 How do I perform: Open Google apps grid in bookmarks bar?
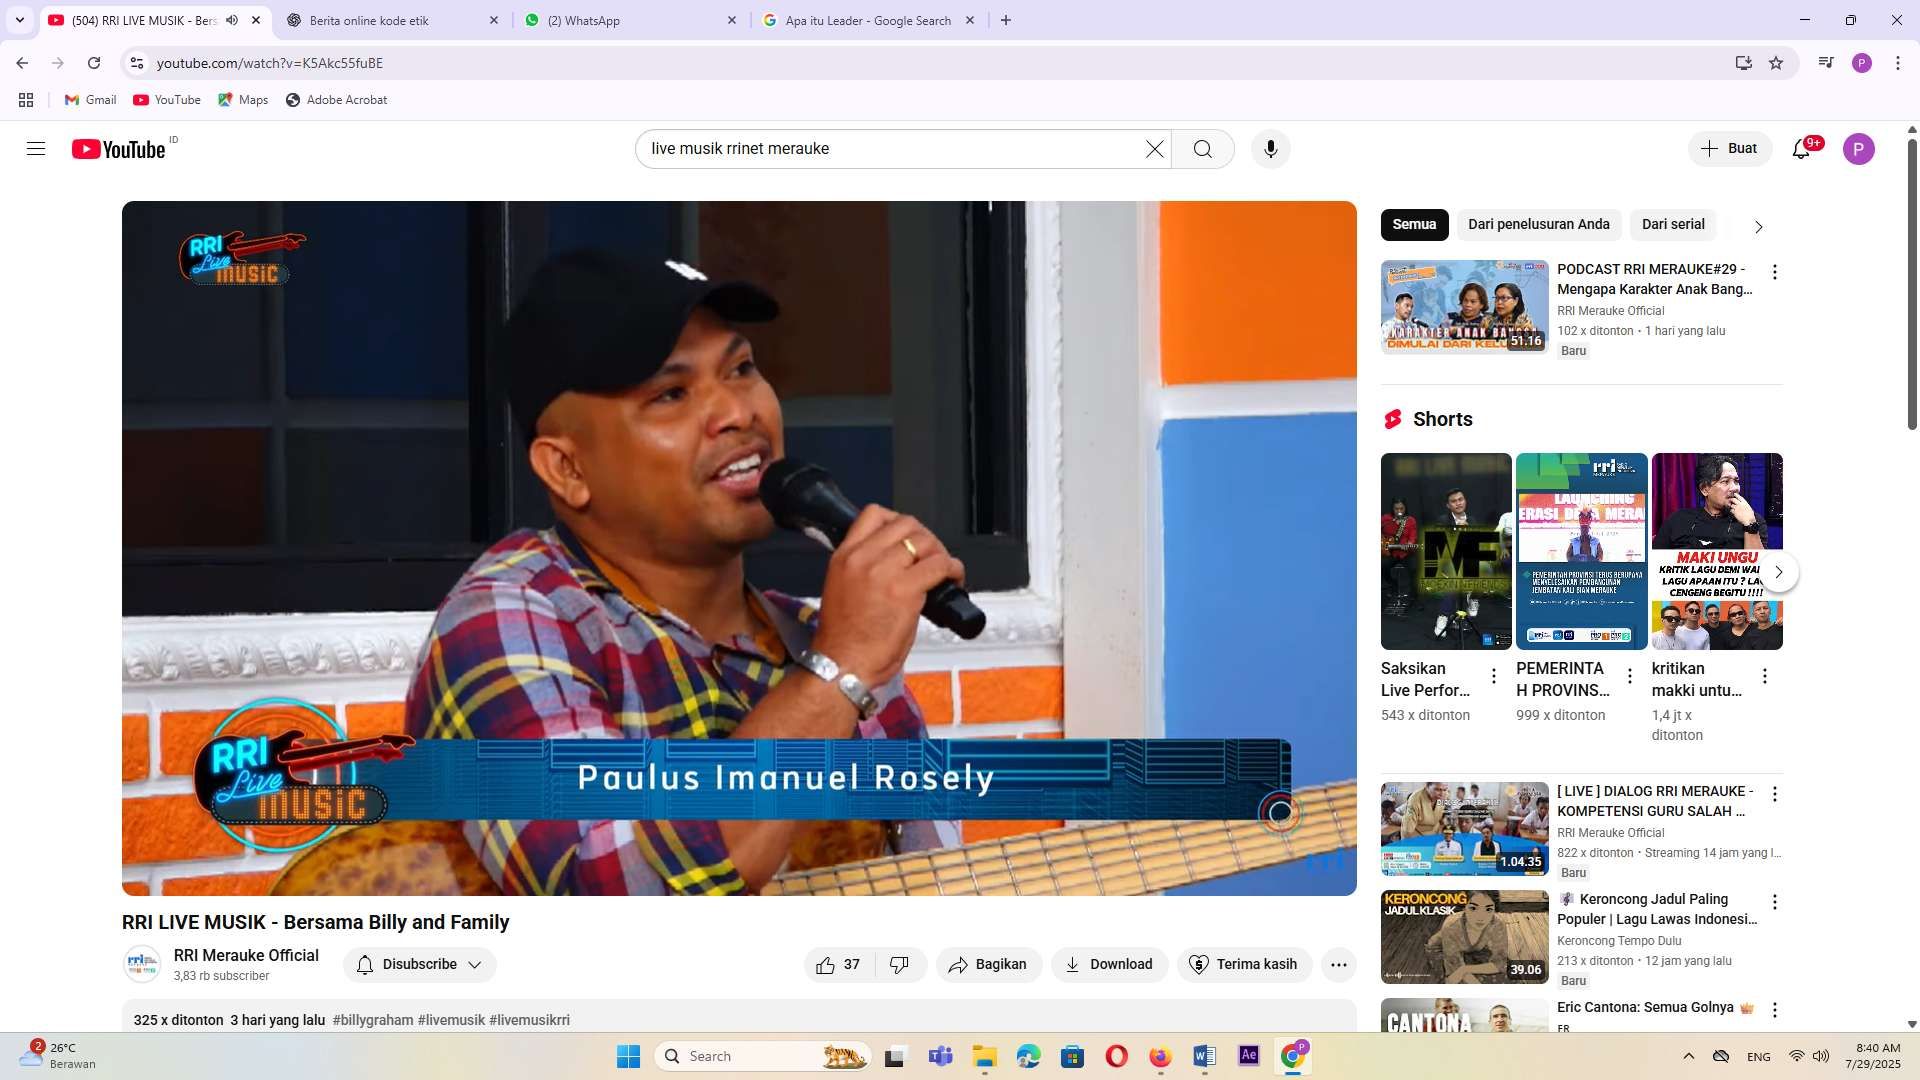[26, 100]
